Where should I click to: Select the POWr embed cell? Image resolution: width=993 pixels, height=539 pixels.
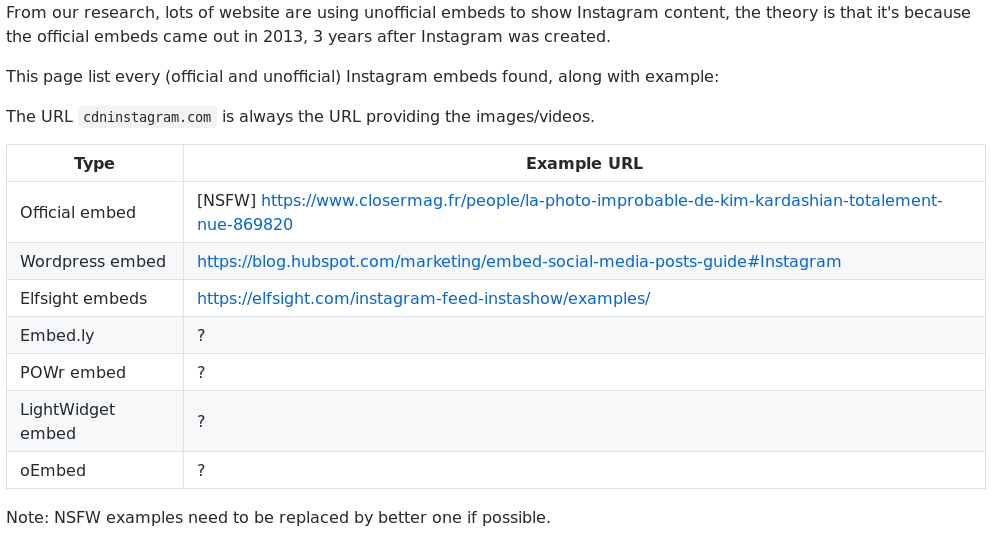pos(95,372)
